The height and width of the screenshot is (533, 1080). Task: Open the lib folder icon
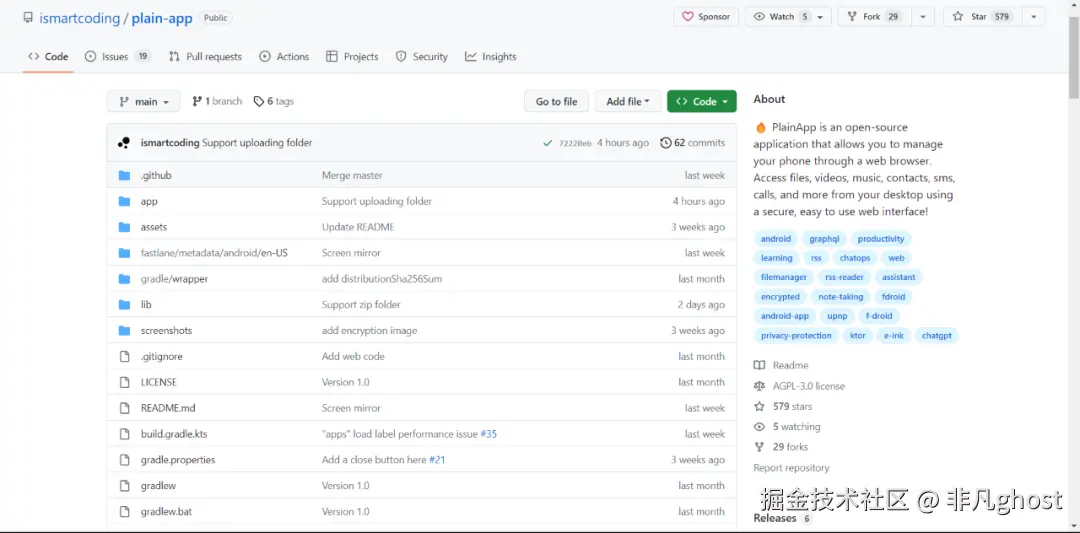coord(124,304)
